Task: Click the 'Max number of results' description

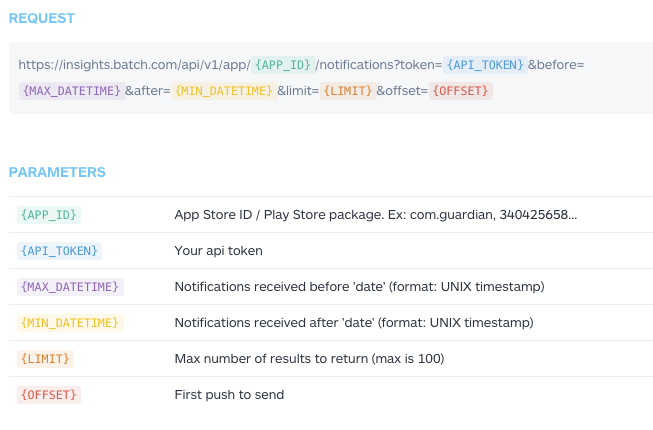Action: click(x=309, y=359)
